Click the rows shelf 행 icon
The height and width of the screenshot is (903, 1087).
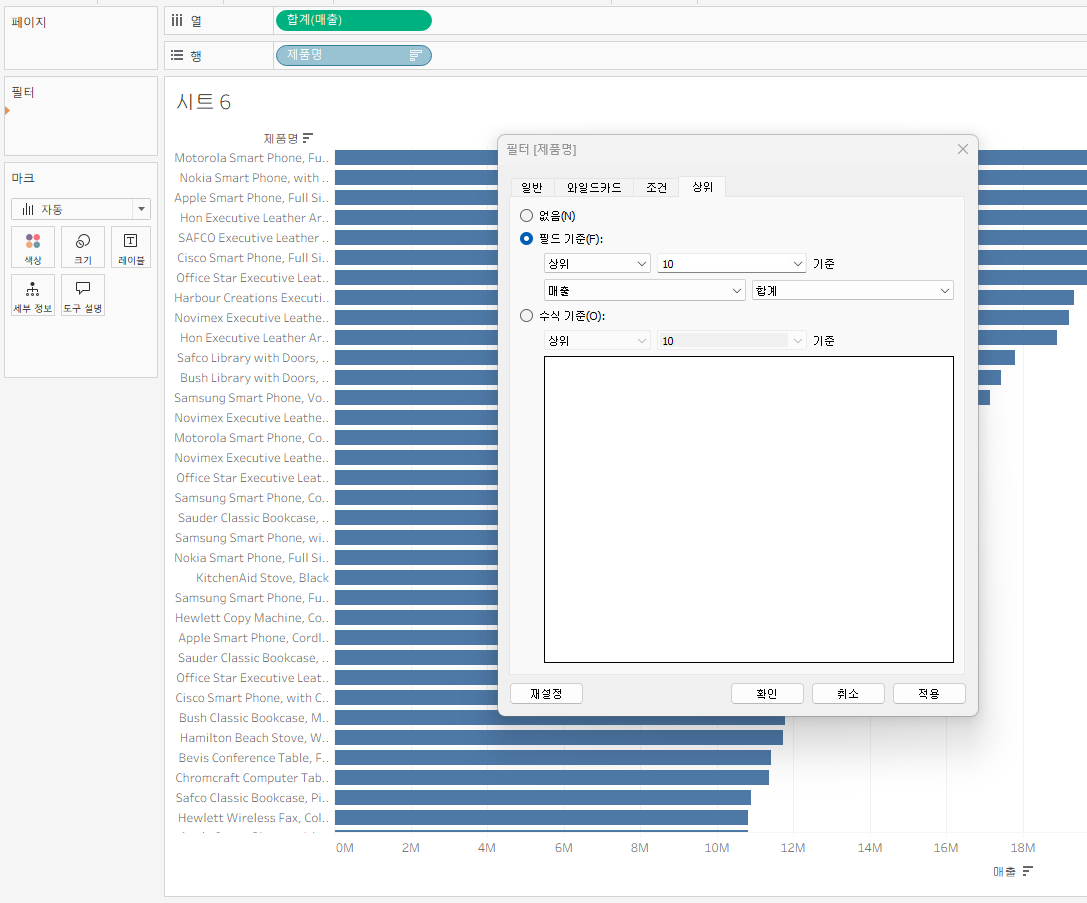tap(177, 55)
